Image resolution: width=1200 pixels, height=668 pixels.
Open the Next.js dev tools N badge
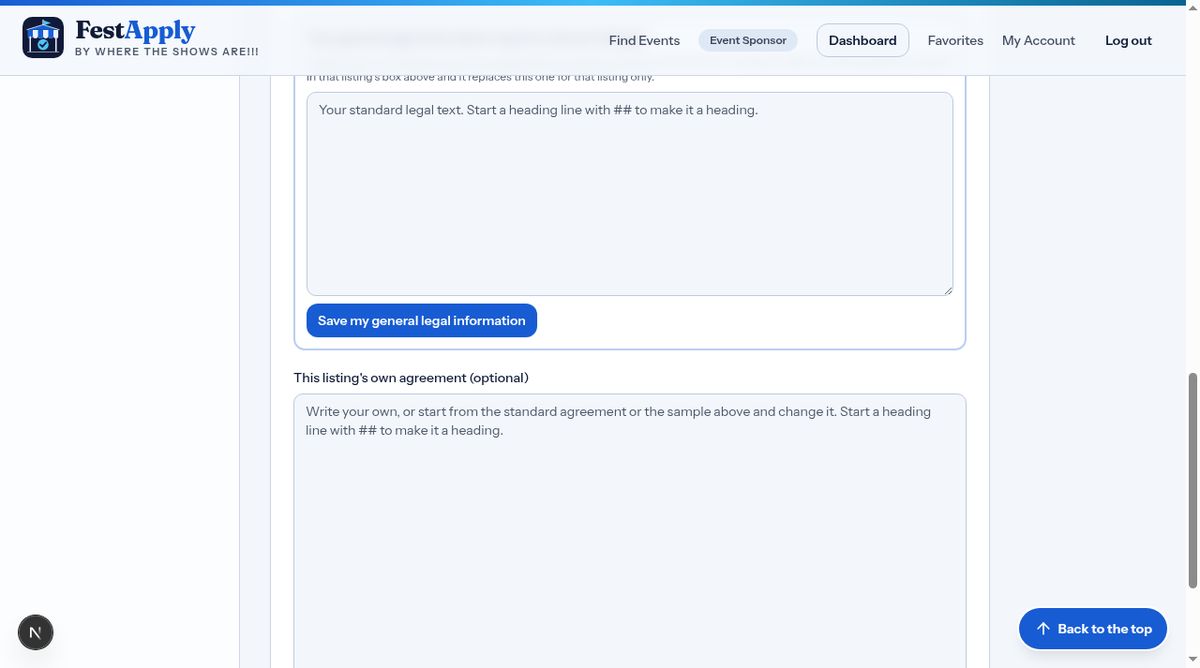click(36, 632)
